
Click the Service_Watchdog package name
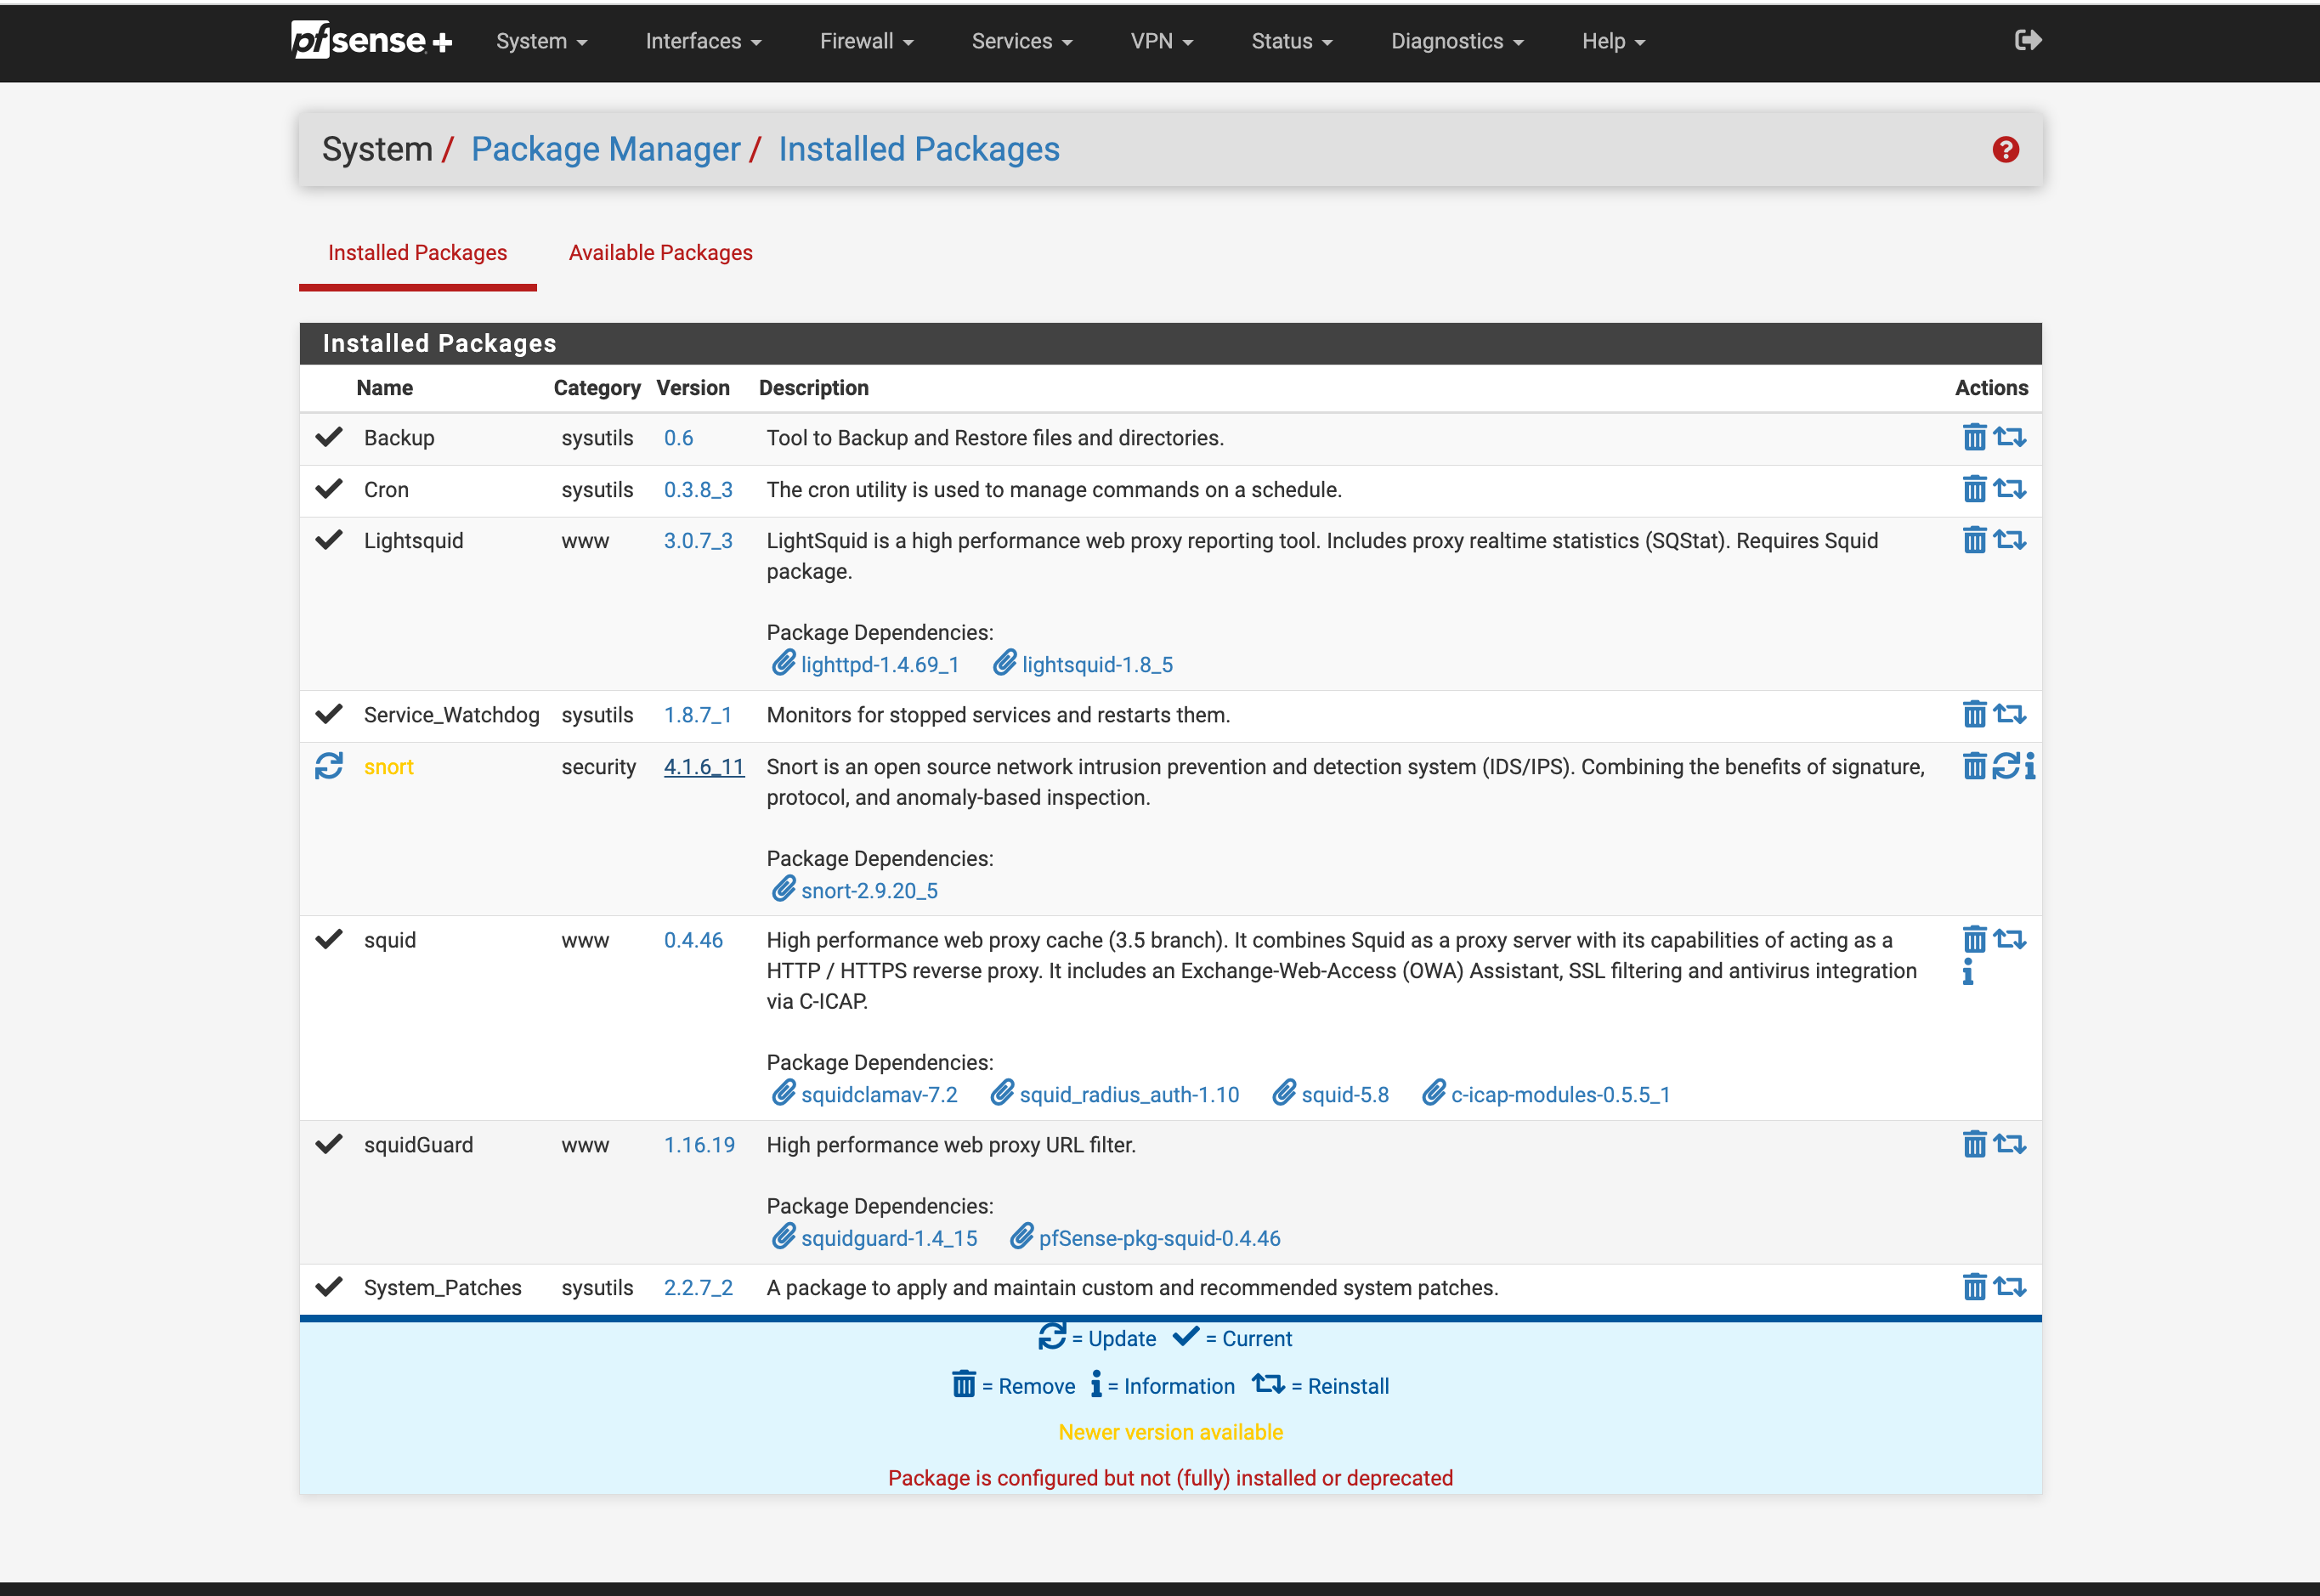click(x=451, y=715)
